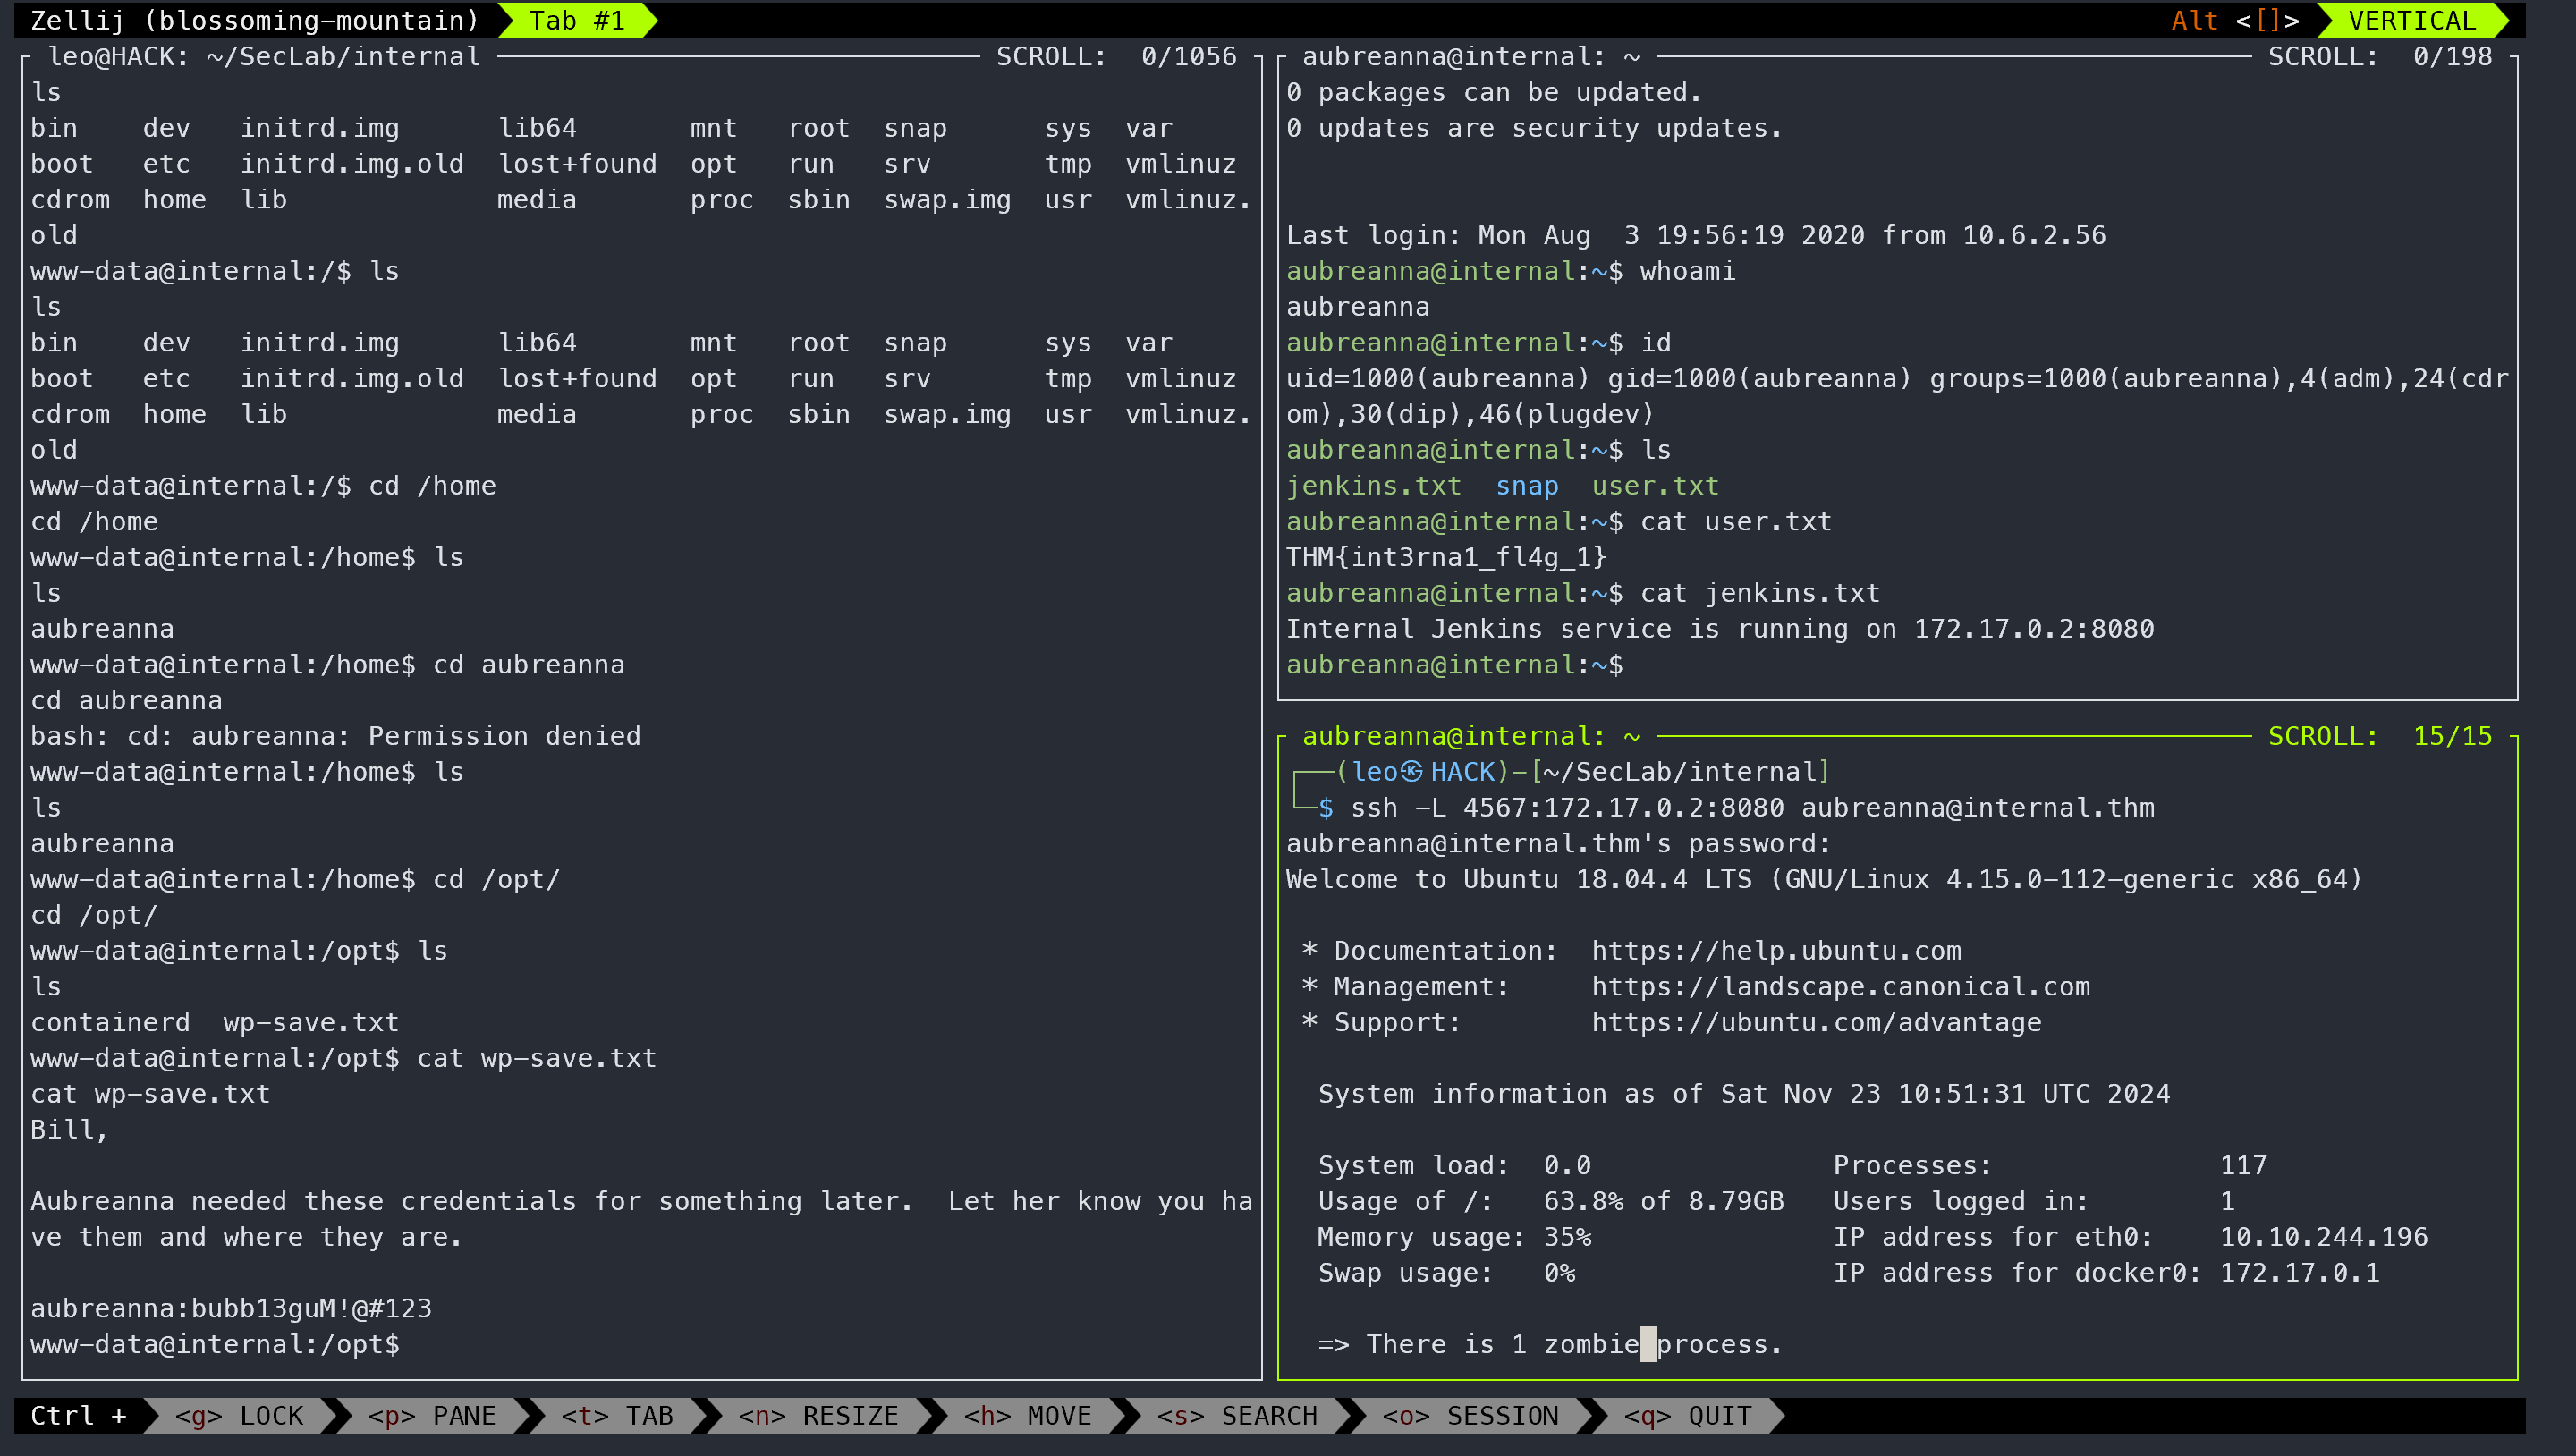Click the '(leo㉿HACK)-[~/SecLab/internal]' prompt header
This screenshot has width=2576, height=1456.
[1583, 772]
